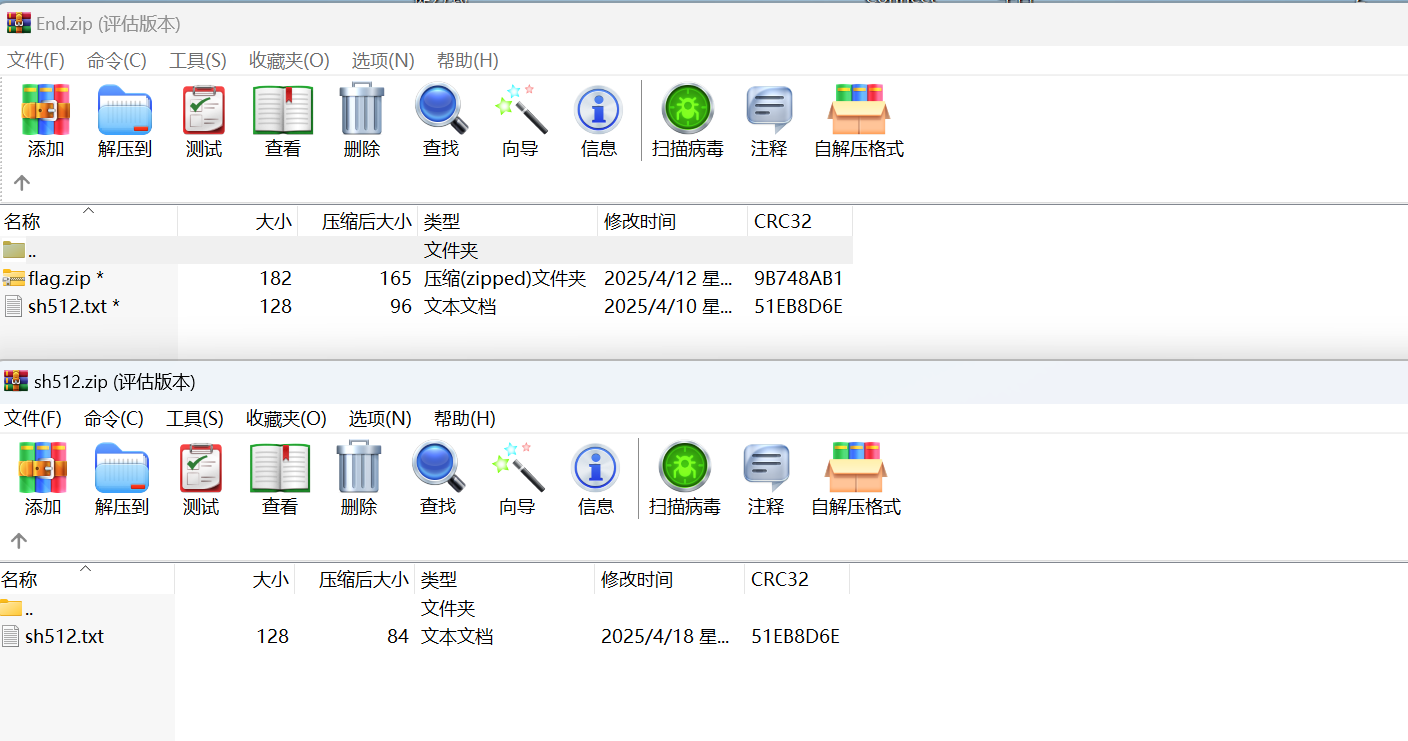This screenshot has width=1408, height=741.
Task: Open Options (选项) menu in End.zip window
Action: (x=383, y=61)
